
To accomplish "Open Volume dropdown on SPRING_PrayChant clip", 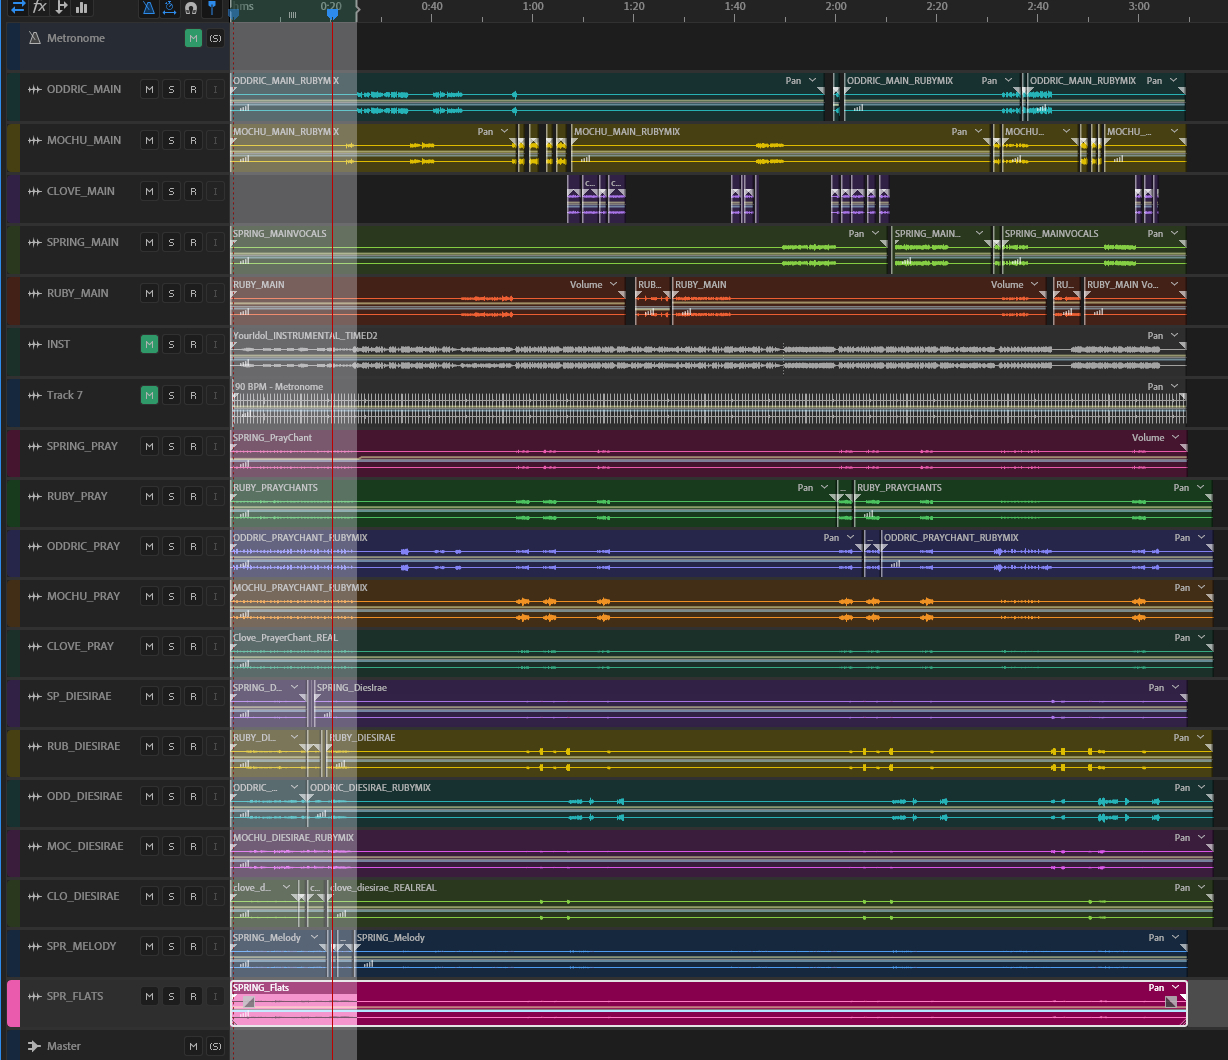I will coord(1176,438).
